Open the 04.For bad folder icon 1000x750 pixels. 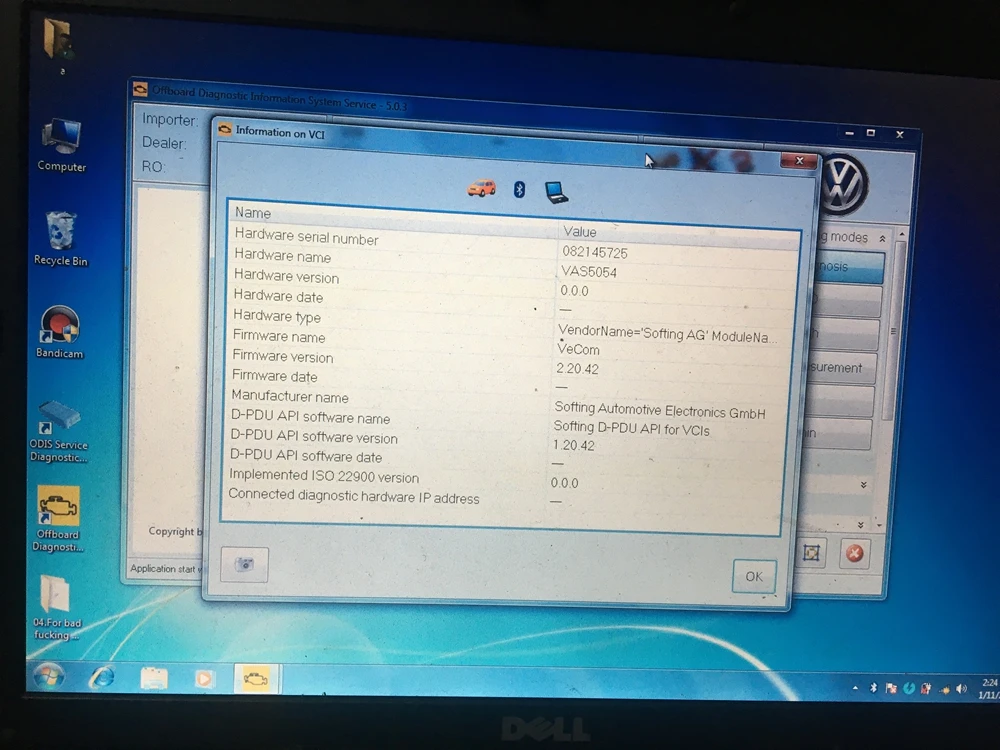tap(56, 608)
